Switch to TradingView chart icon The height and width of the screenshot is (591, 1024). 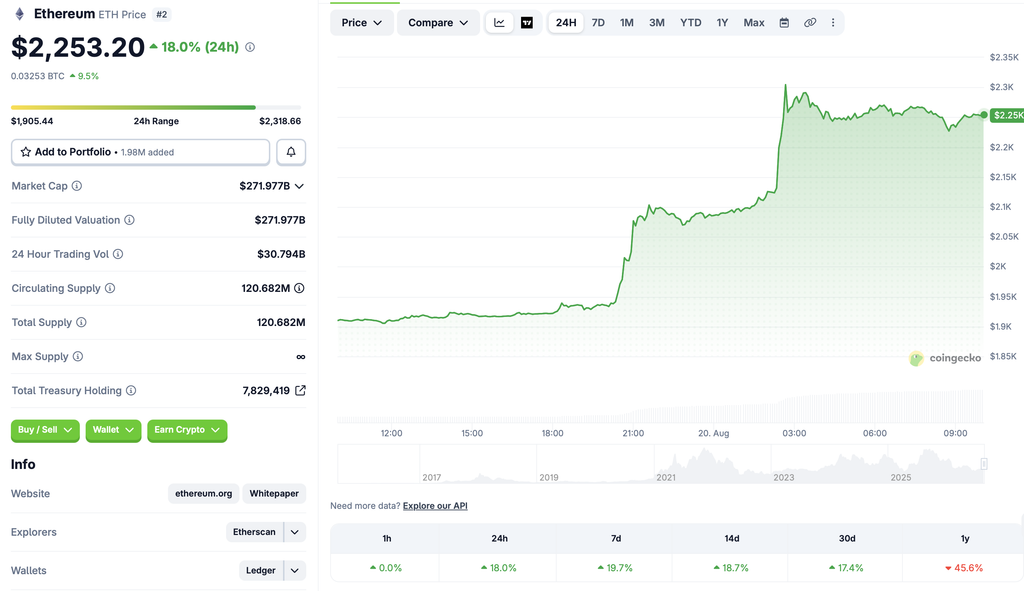coord(527,23)
